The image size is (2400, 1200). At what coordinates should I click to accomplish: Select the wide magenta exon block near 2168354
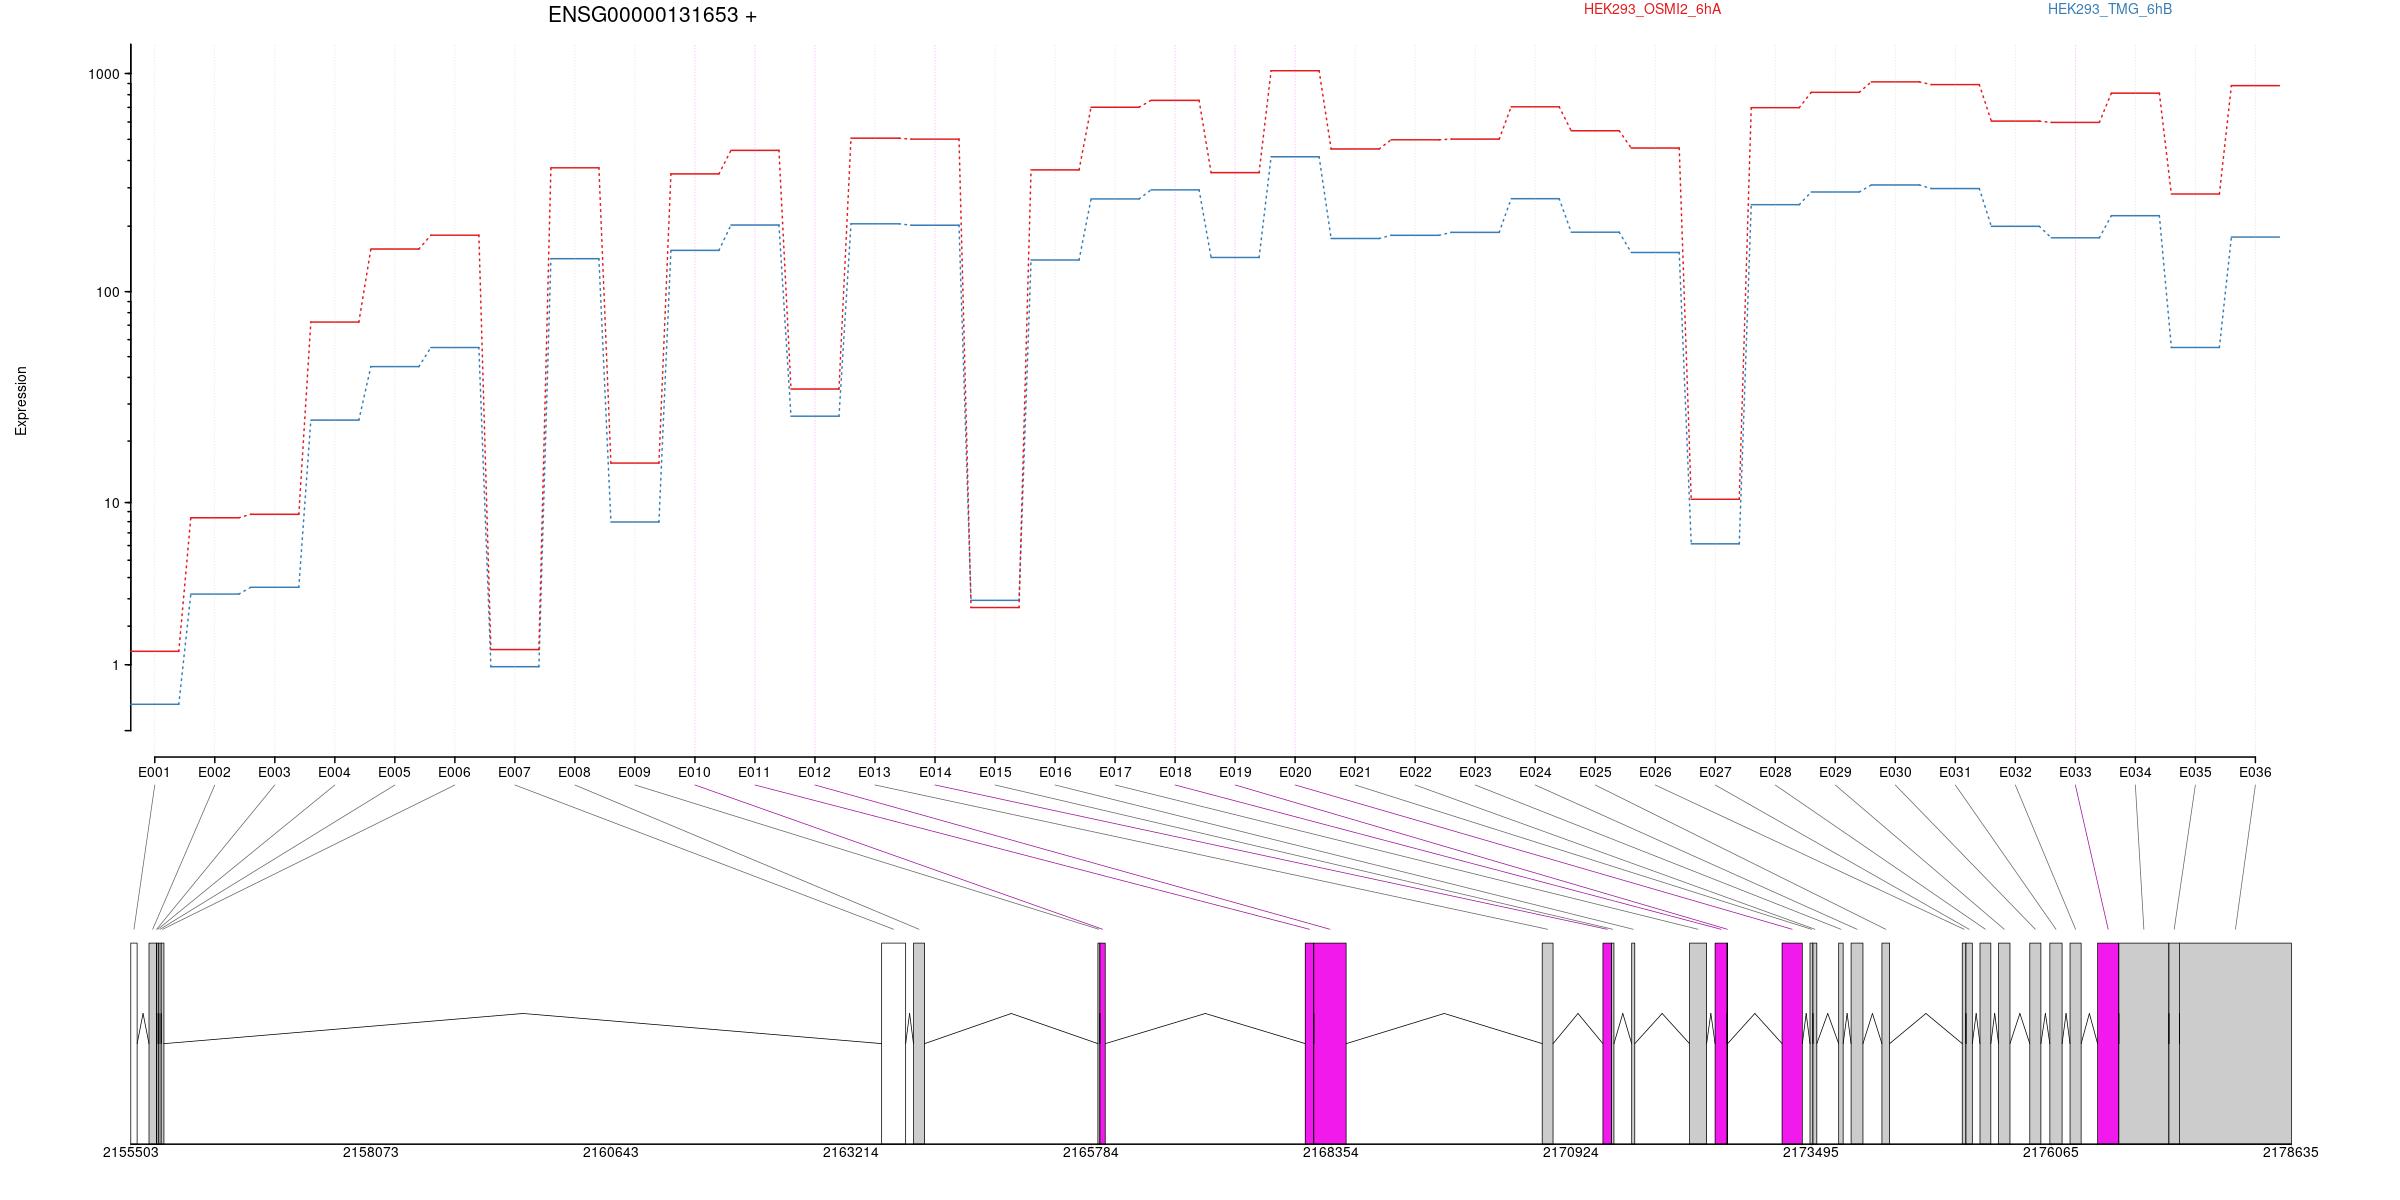(x=1330, y=1043)
